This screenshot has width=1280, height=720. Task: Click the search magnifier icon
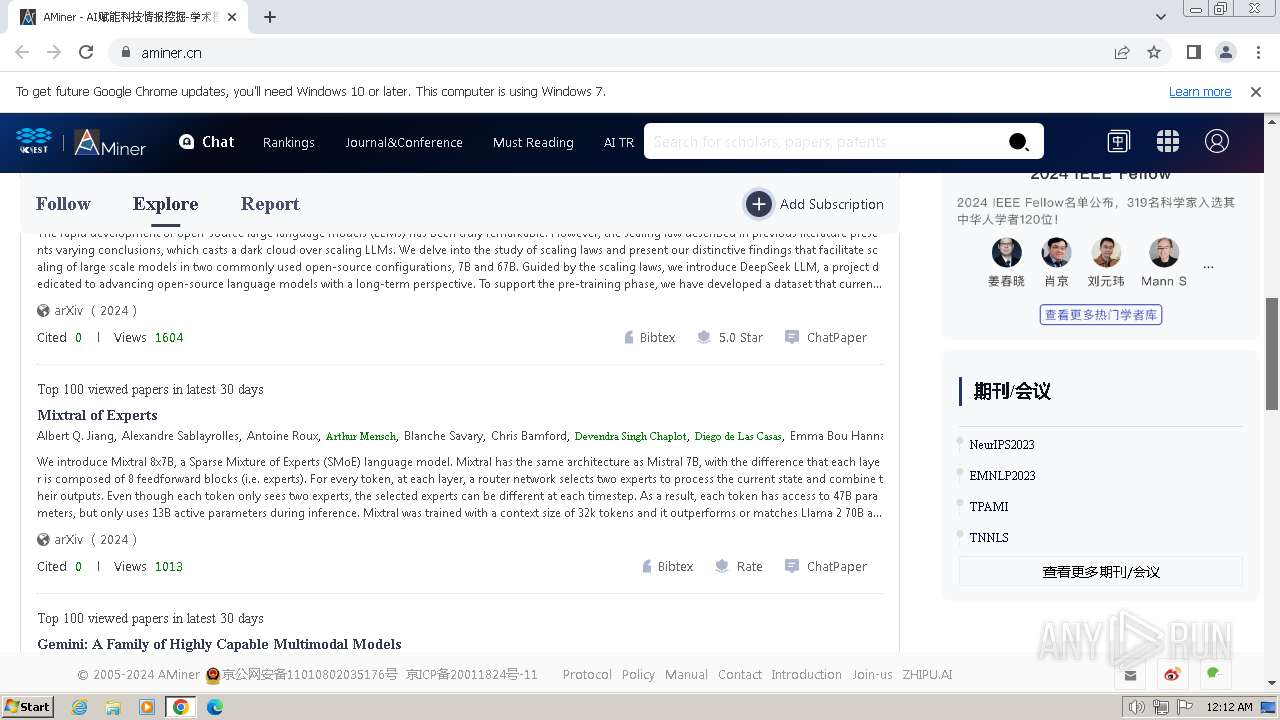click(1018, 142)
